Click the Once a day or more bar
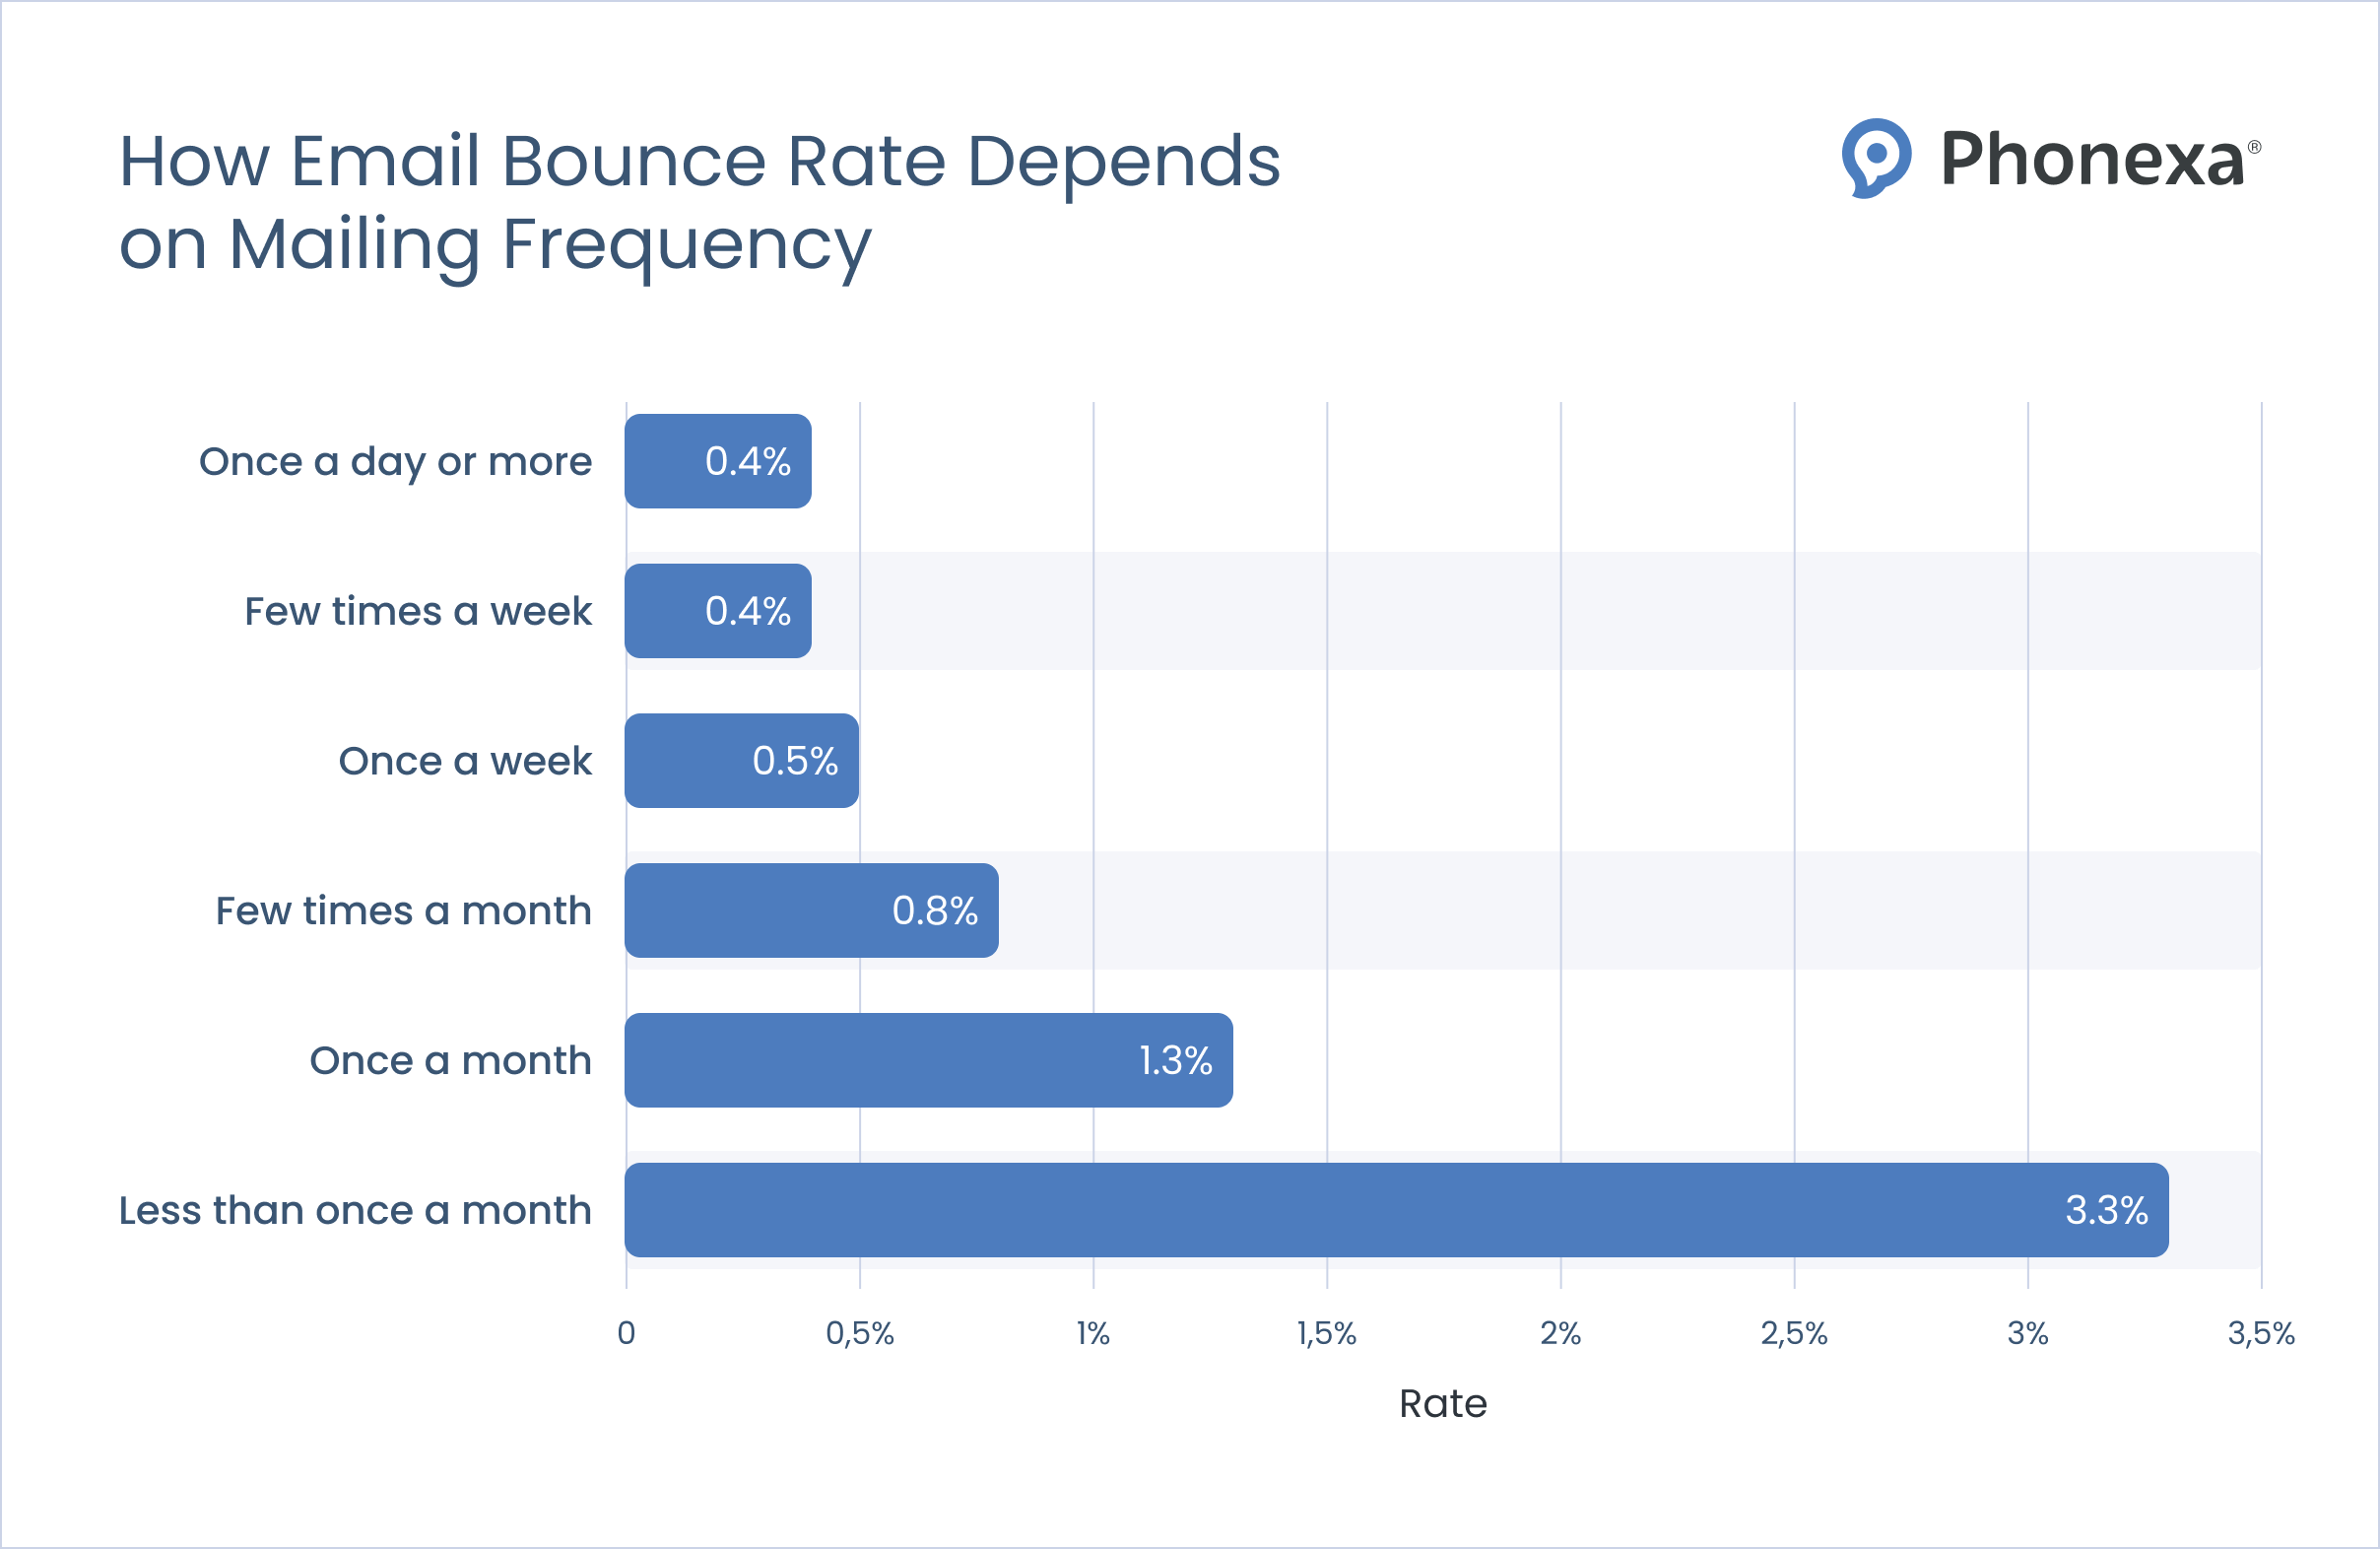 (x=717, y=461)
